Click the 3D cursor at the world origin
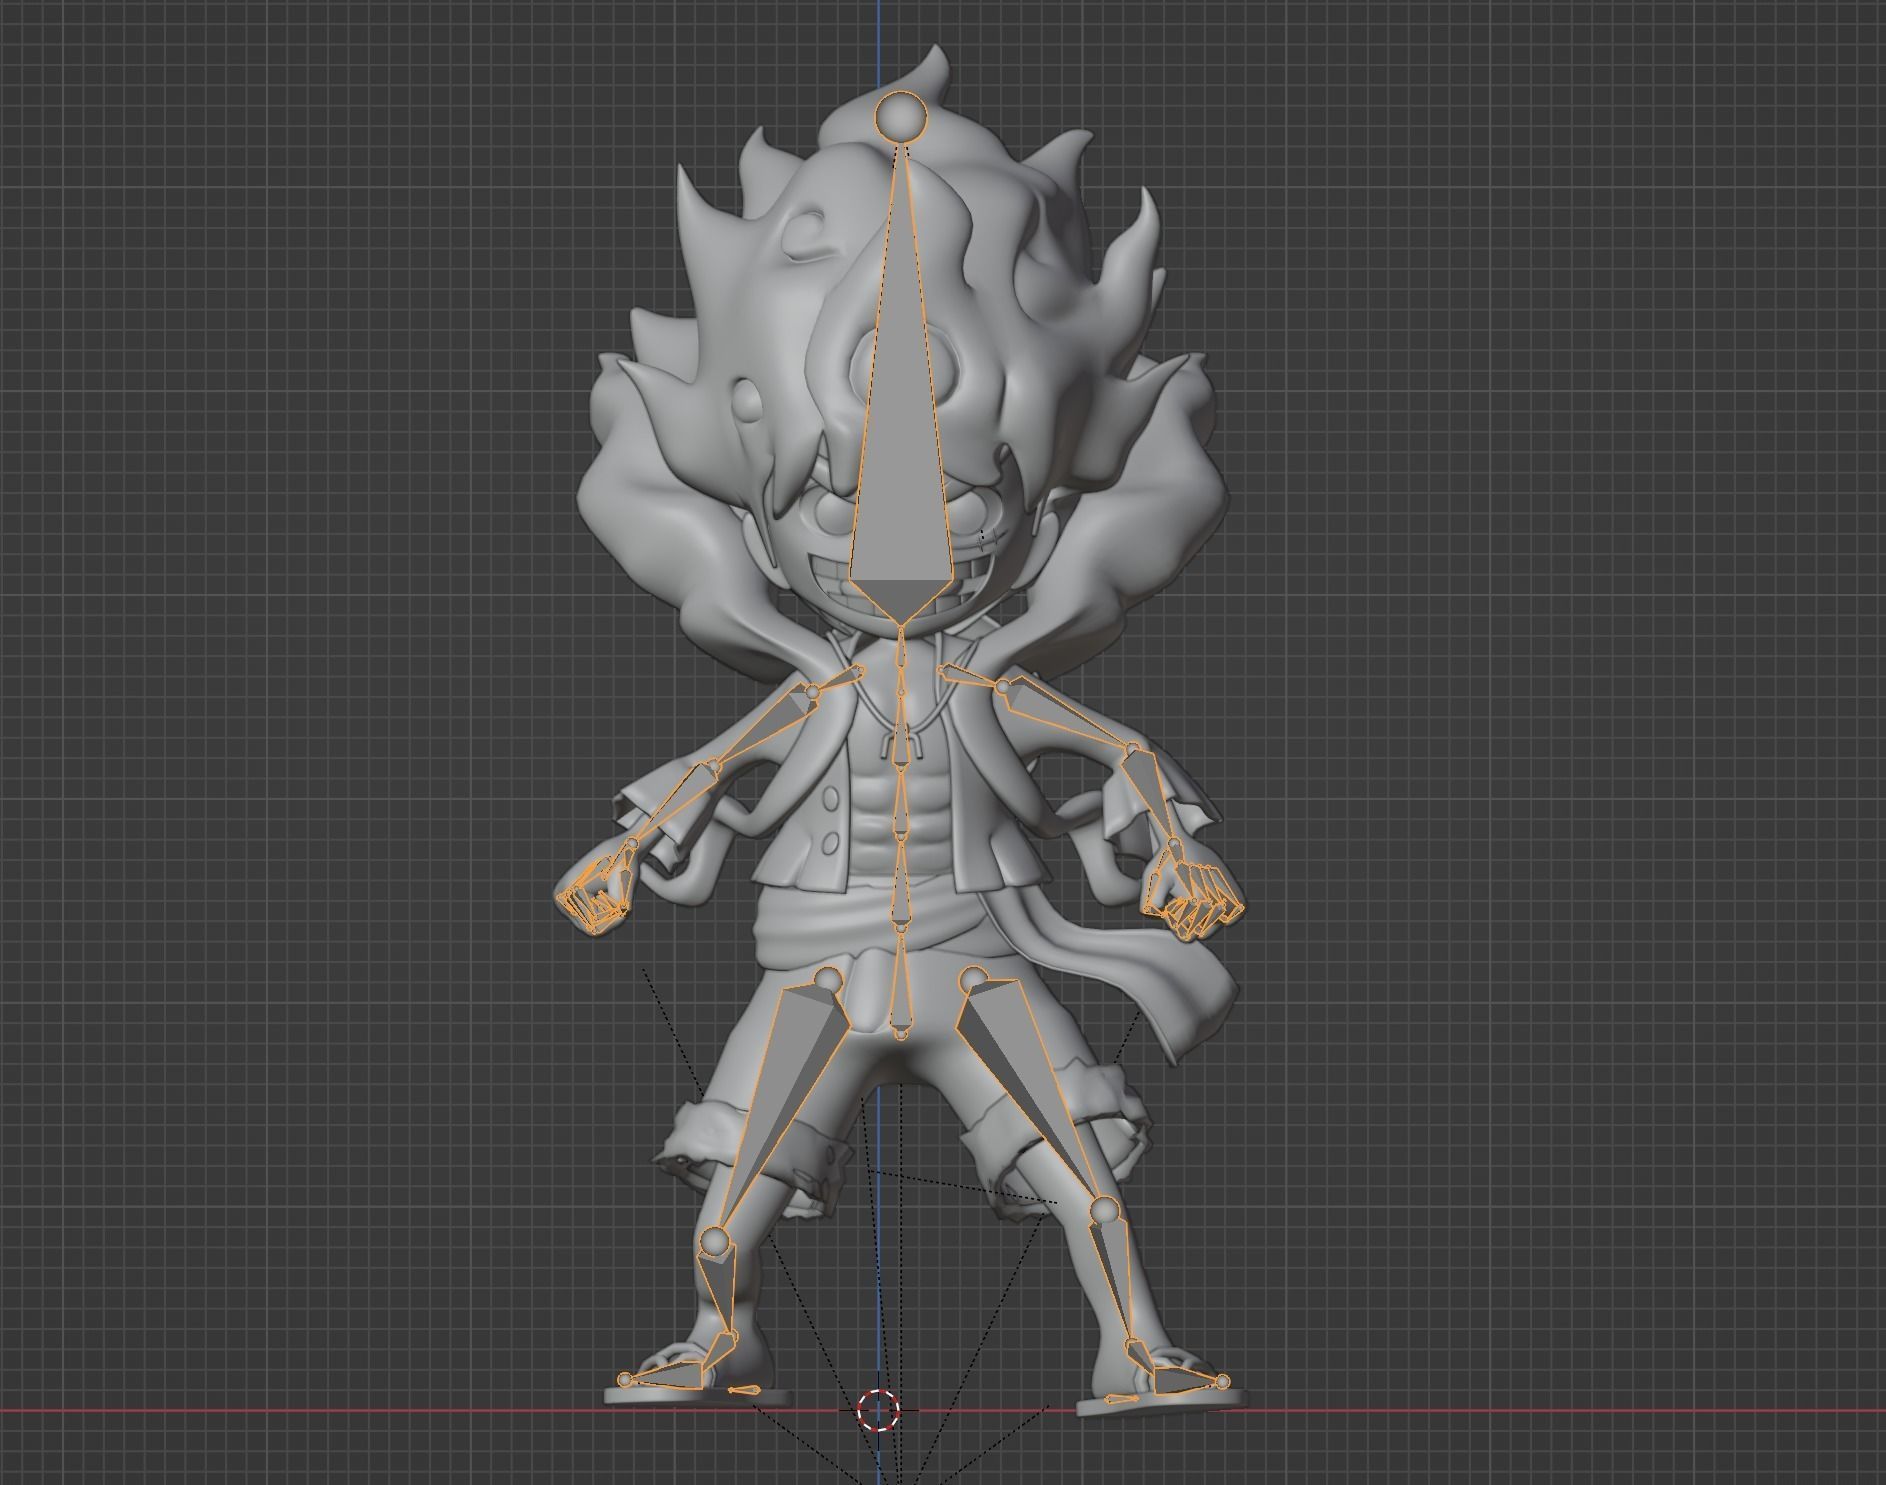Viewport: 1886px width, 1485px height. (879, 1410)
